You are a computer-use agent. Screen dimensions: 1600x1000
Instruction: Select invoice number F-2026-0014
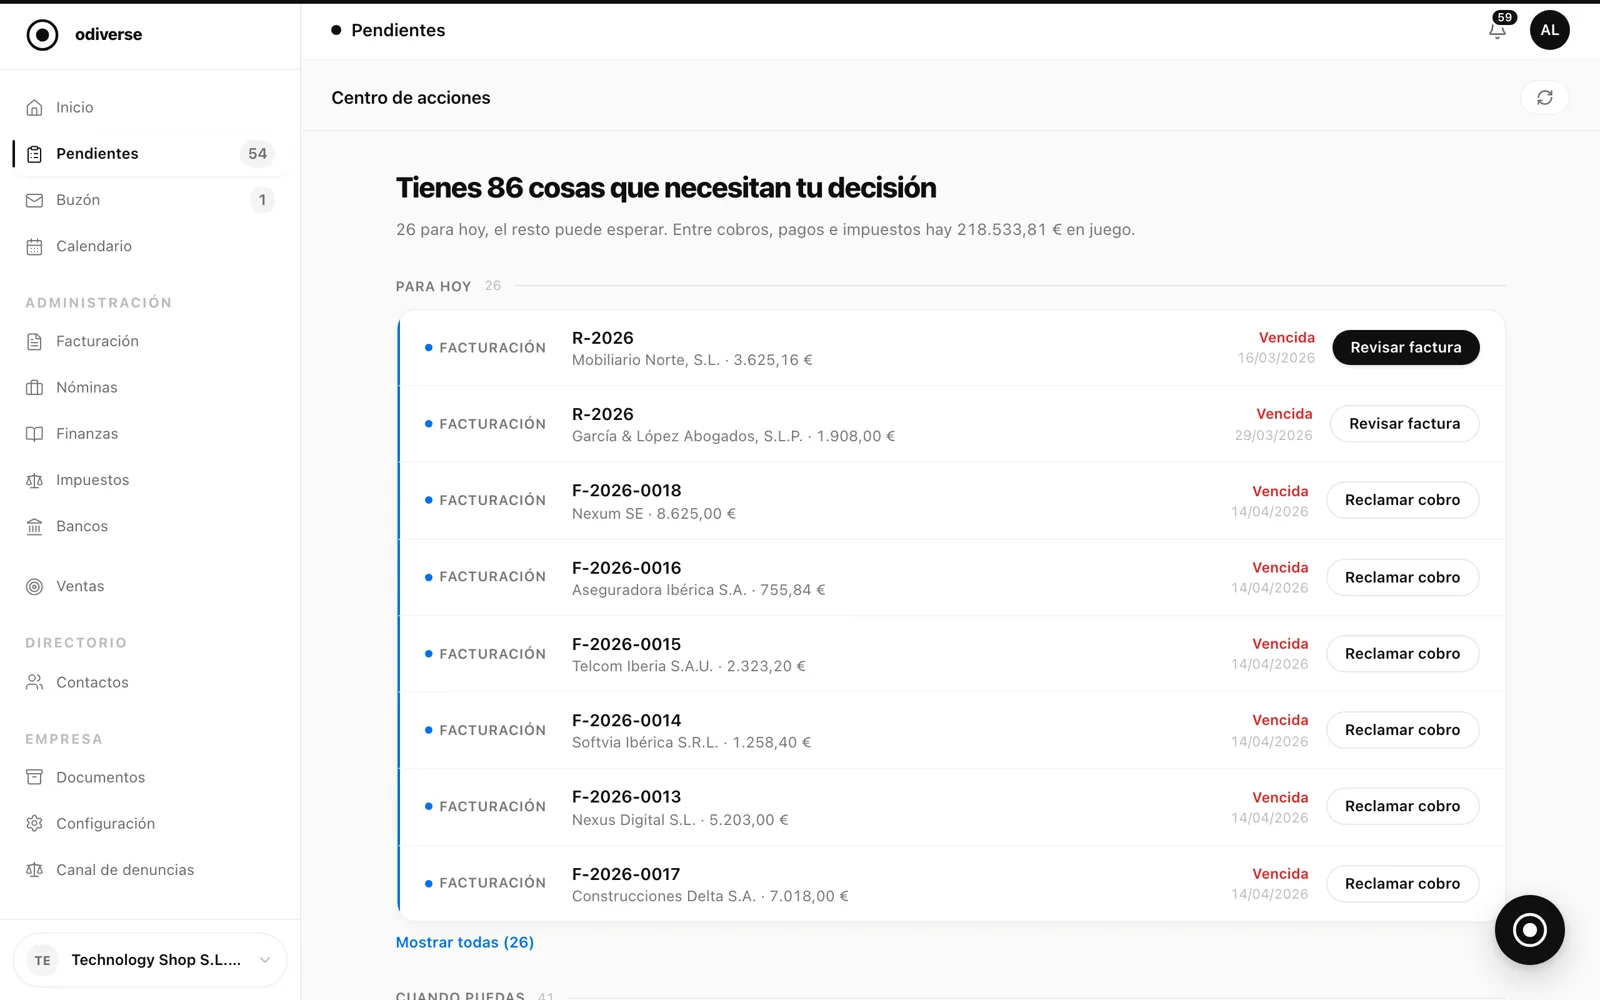click(x=626, y=720)
